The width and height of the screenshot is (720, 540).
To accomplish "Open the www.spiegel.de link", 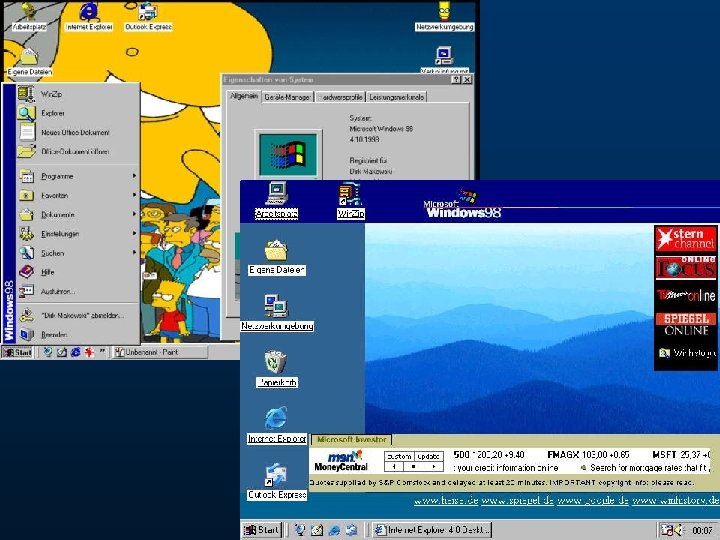I will 518,500.
